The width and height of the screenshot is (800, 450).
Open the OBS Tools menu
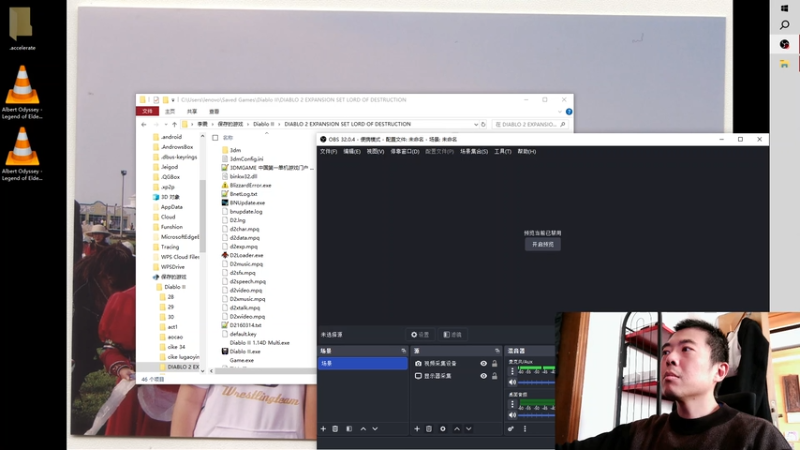pos(503,152)
